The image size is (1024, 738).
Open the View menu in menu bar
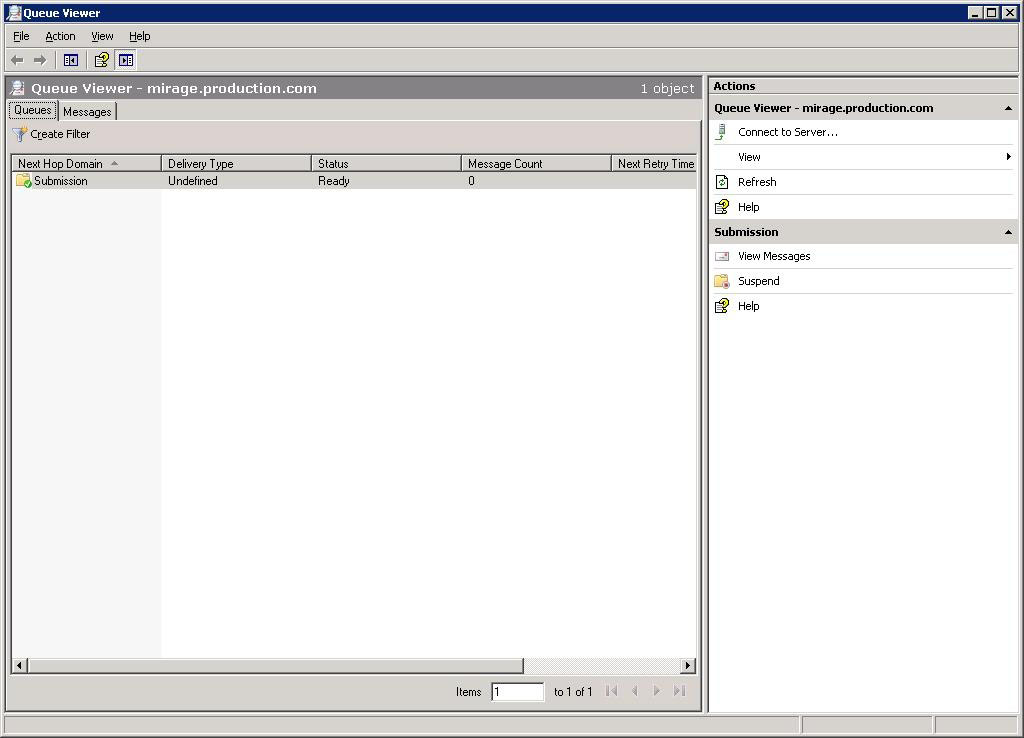point(102,37)
